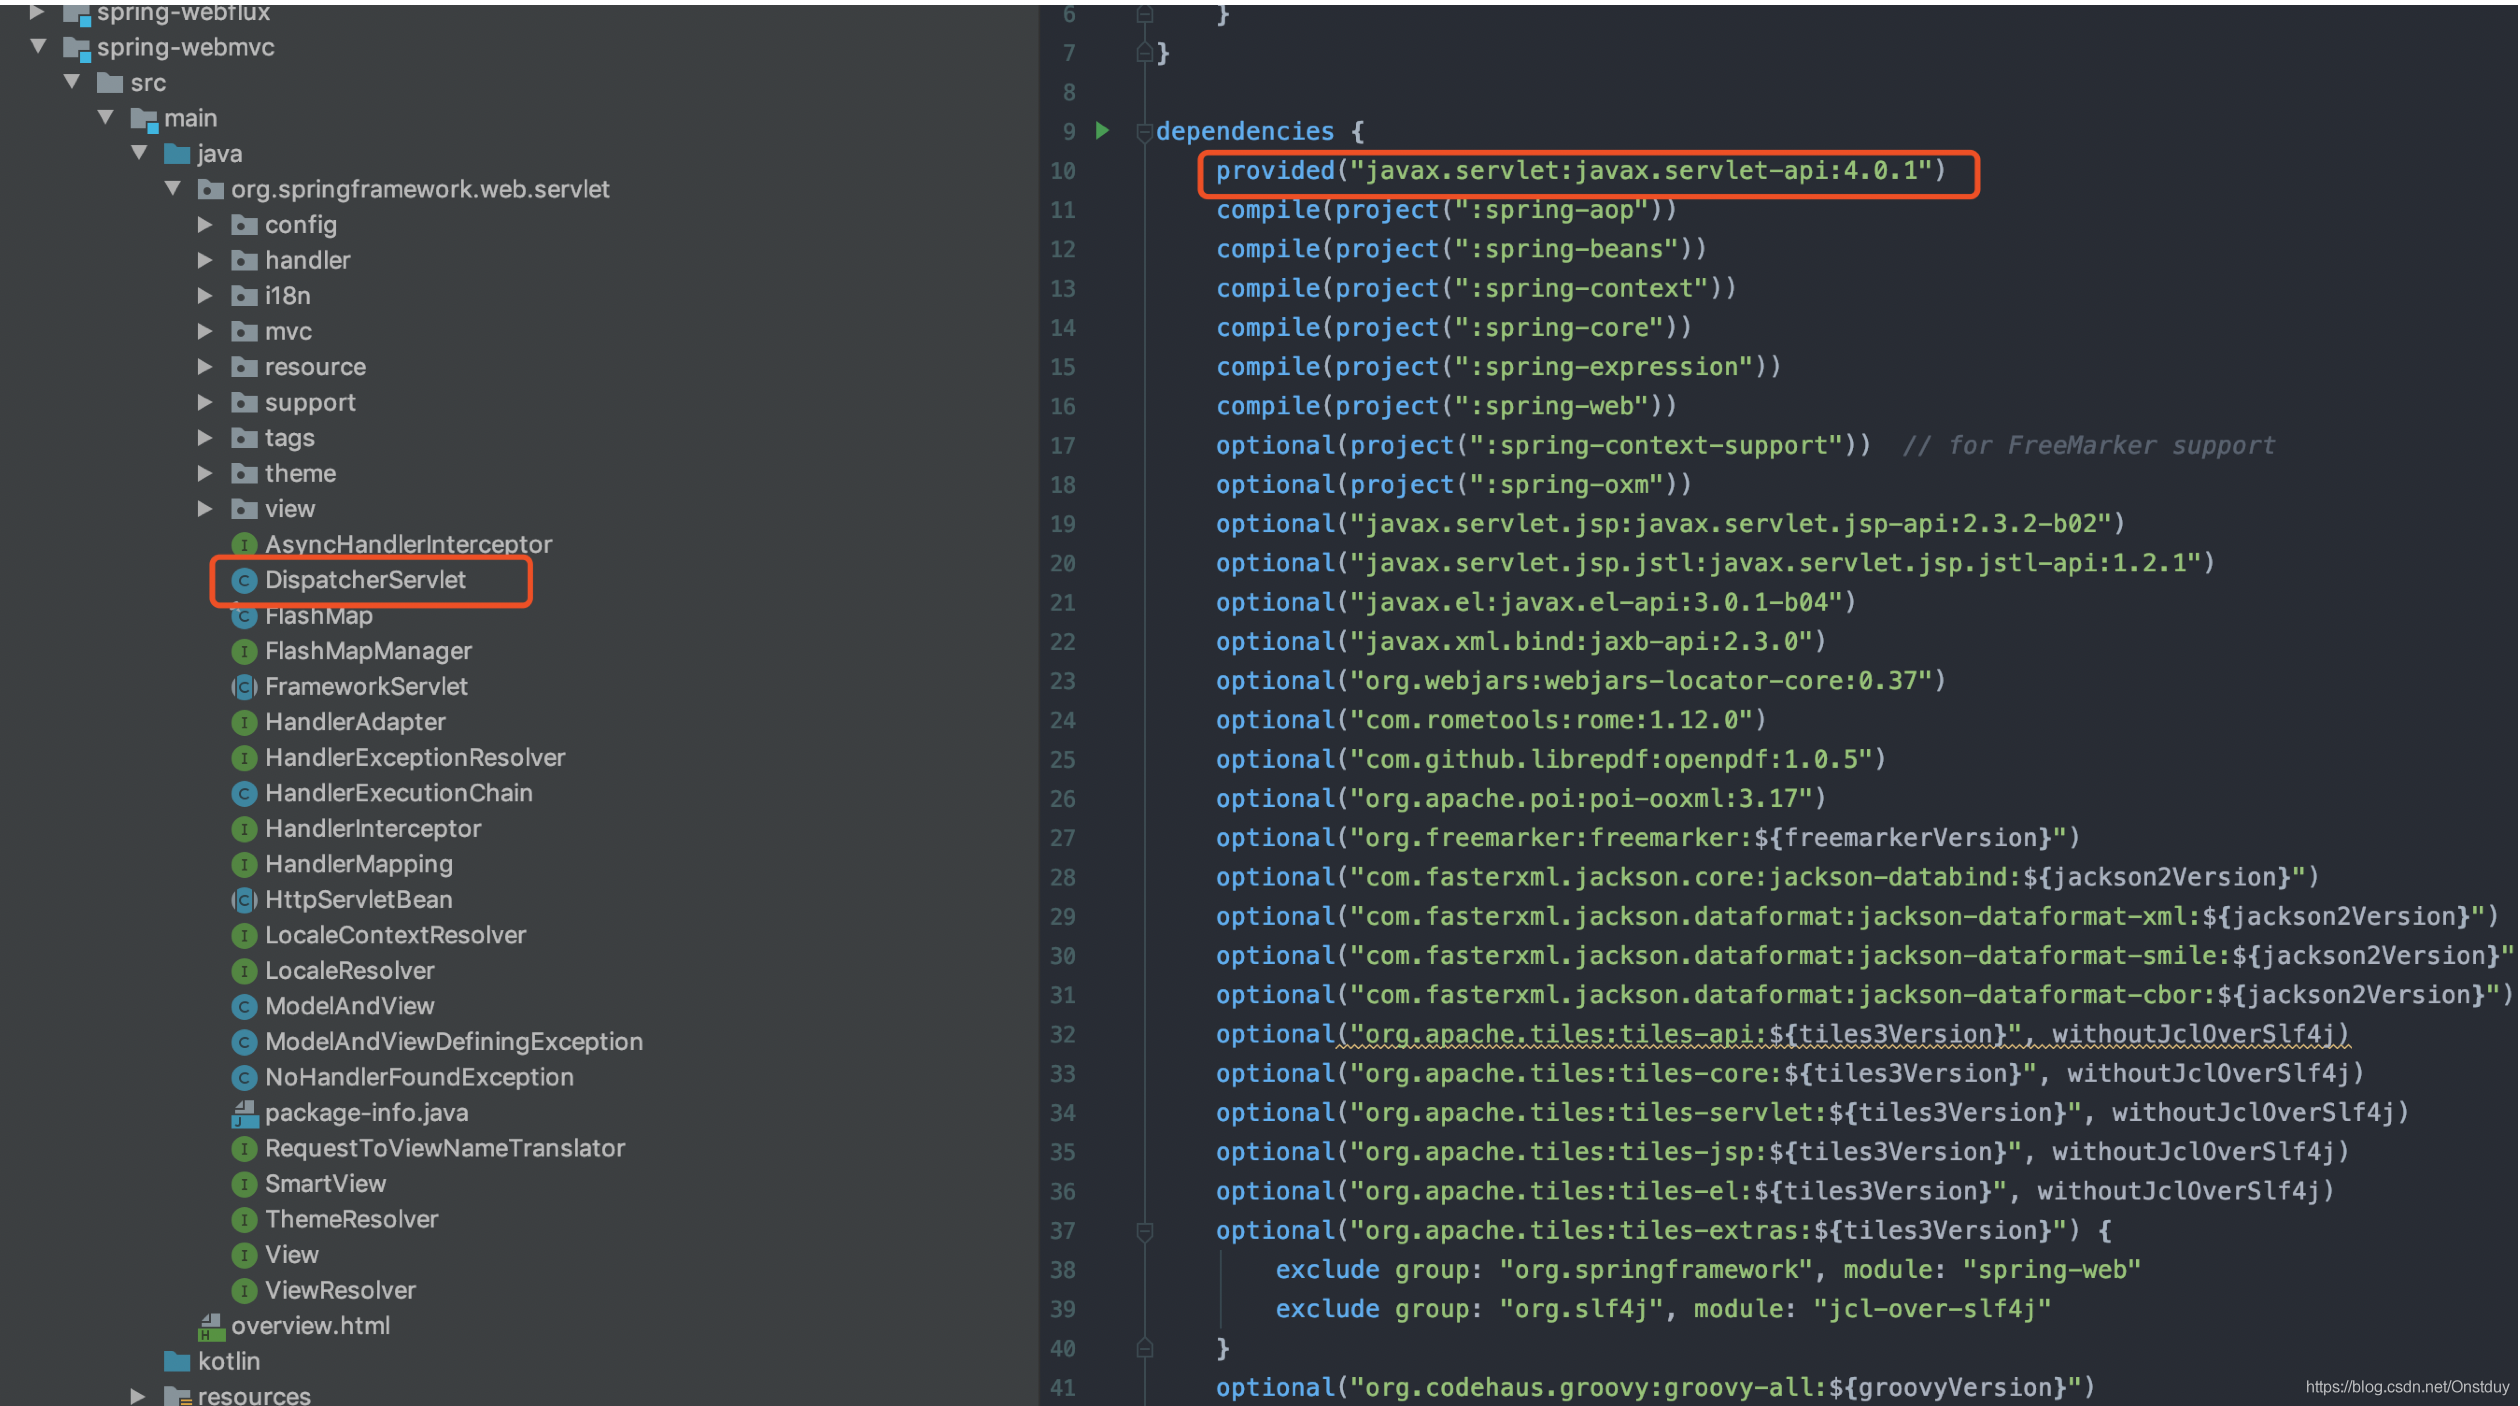Click the 'for FreeMarker support' comment

coord(2089,445)
